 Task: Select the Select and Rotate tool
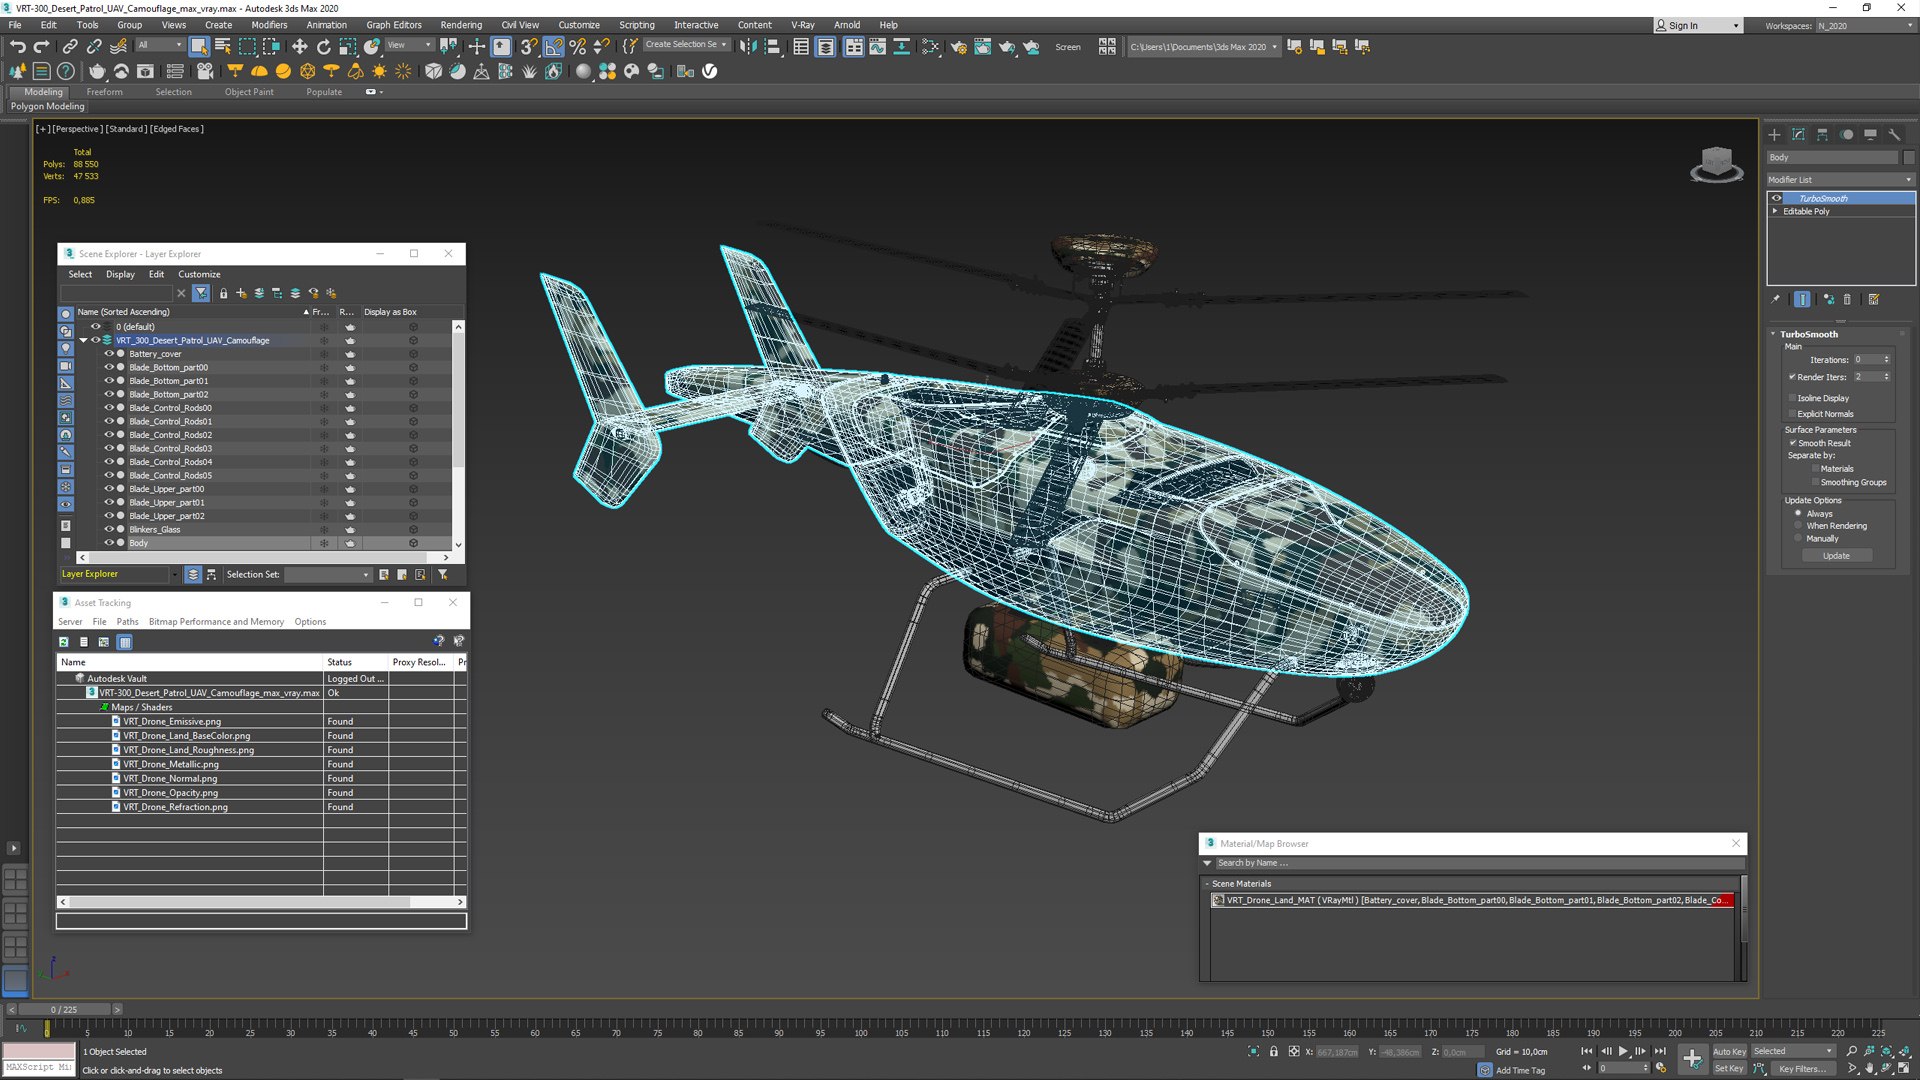coord(323,46)
